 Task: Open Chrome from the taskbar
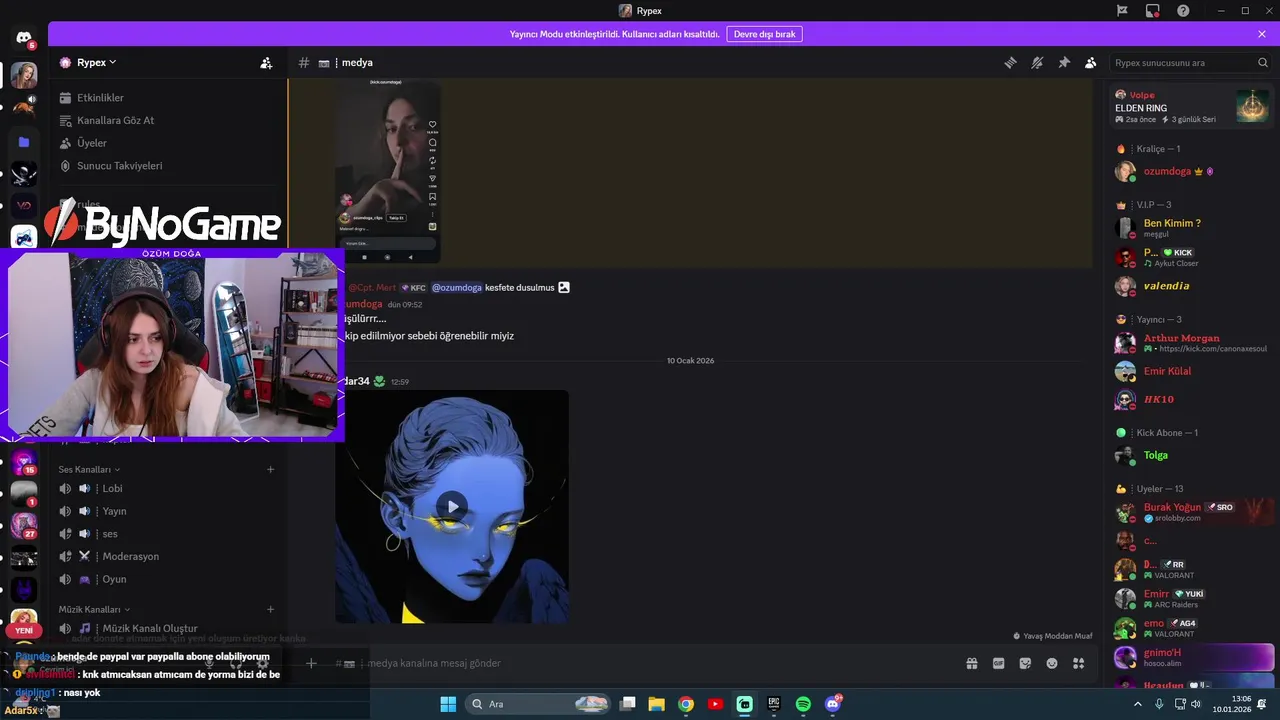click(x=686, y=704)
